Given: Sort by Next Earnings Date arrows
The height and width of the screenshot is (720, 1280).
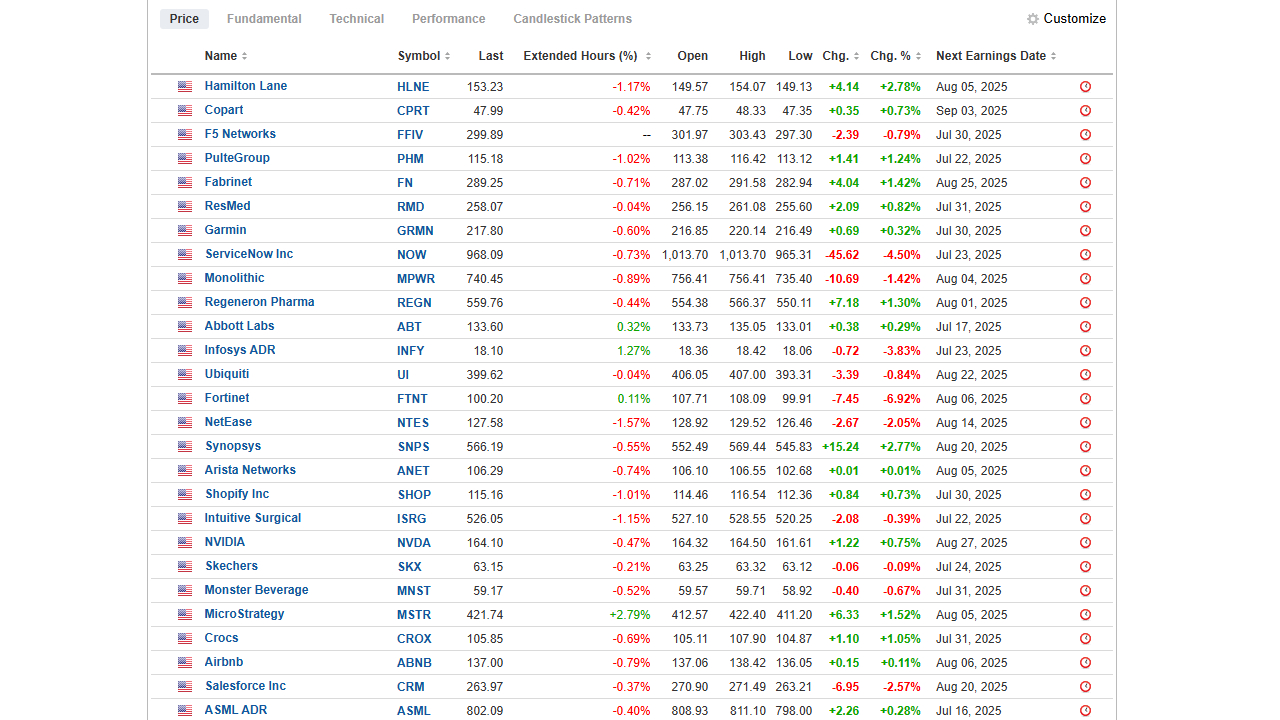Looking at the screenshot, I should point(1050,56).
